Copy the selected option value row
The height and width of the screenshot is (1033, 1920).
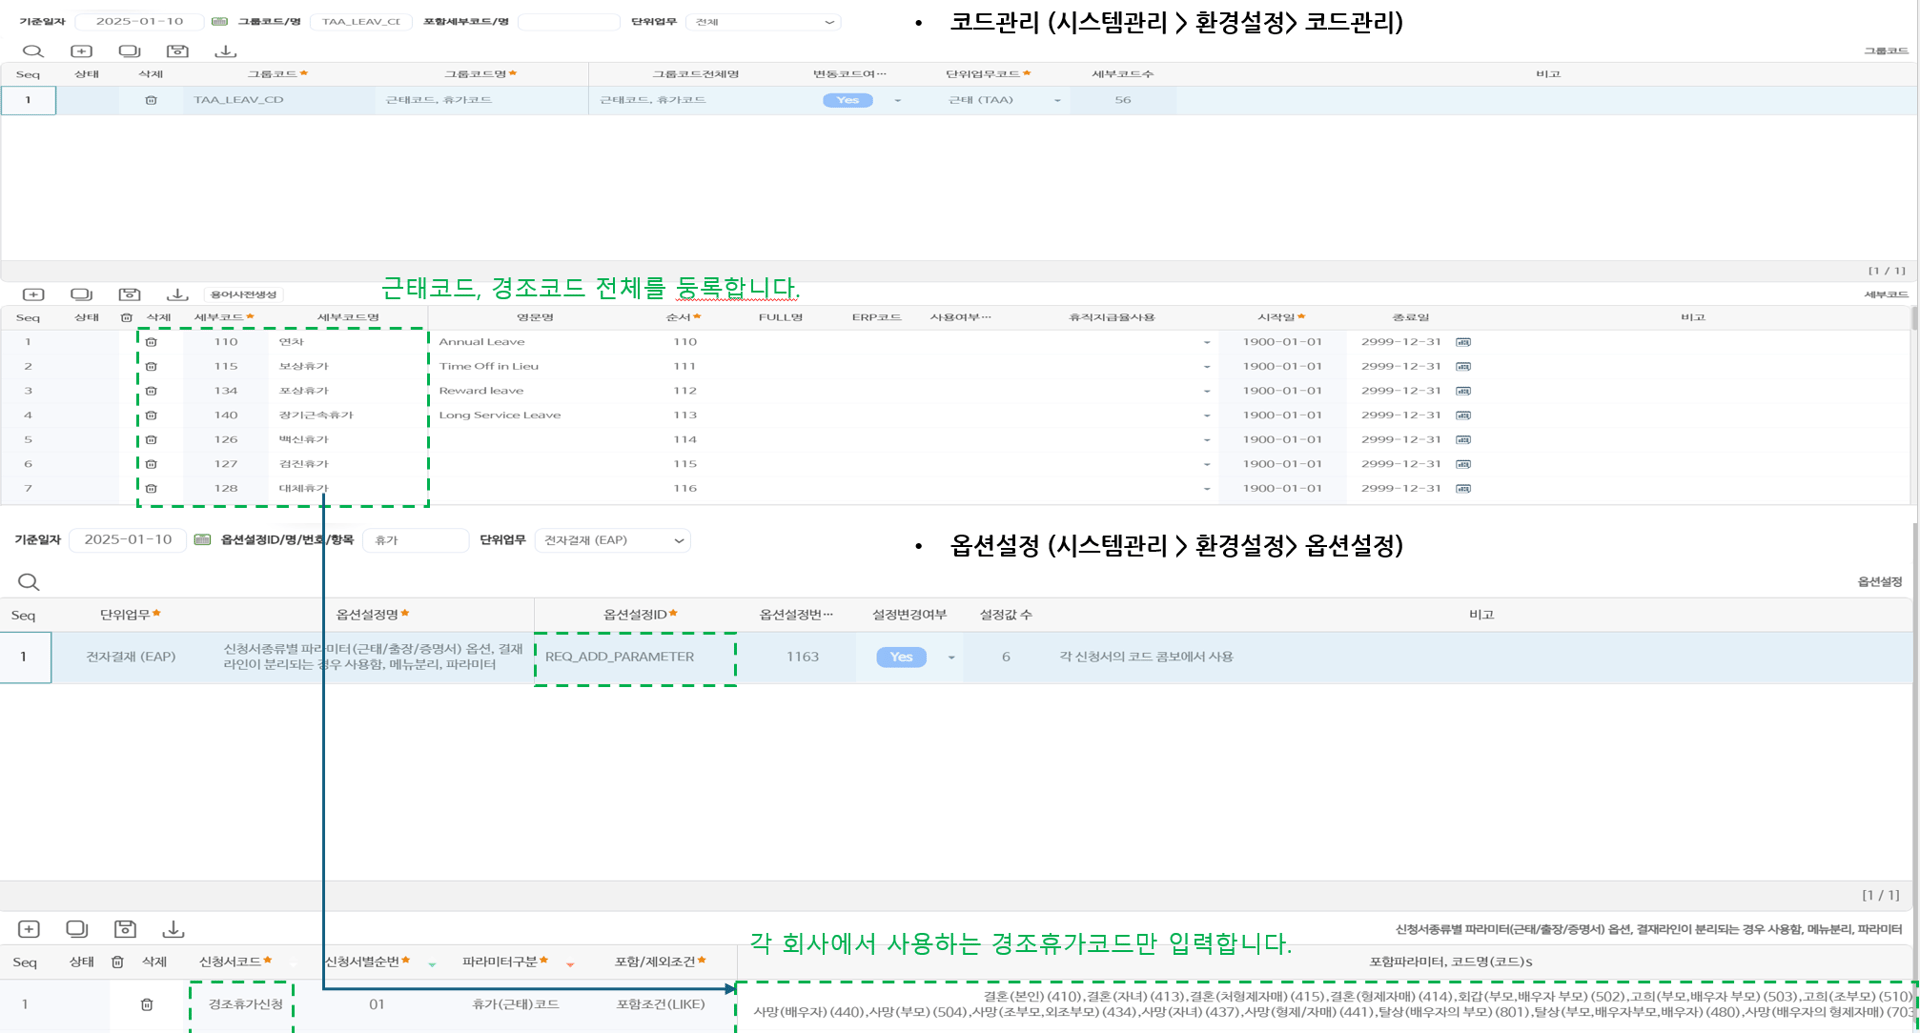(77, 929)
